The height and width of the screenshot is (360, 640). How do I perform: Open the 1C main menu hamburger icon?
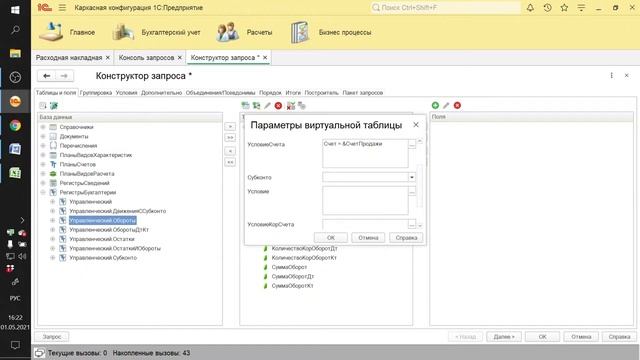(x=62, y=7)
